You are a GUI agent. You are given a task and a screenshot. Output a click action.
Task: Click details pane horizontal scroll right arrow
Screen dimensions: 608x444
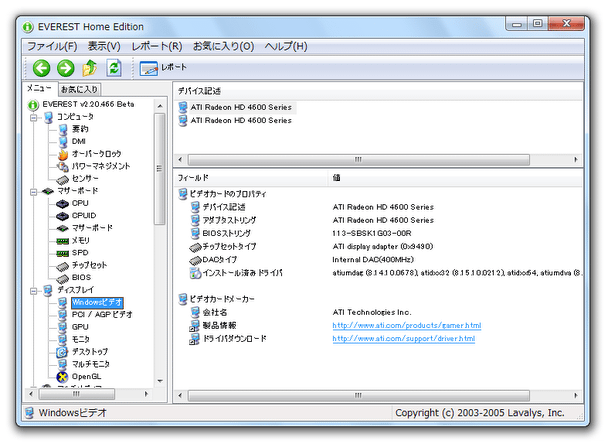pos(576,396)
